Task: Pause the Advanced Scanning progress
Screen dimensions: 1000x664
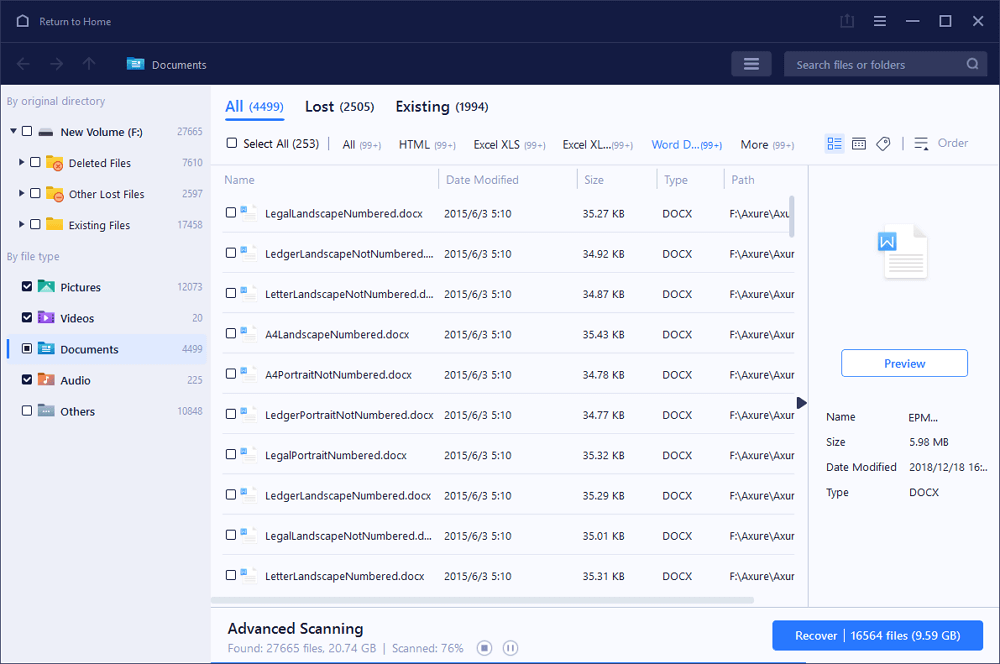Action: [x=510, y=648]
